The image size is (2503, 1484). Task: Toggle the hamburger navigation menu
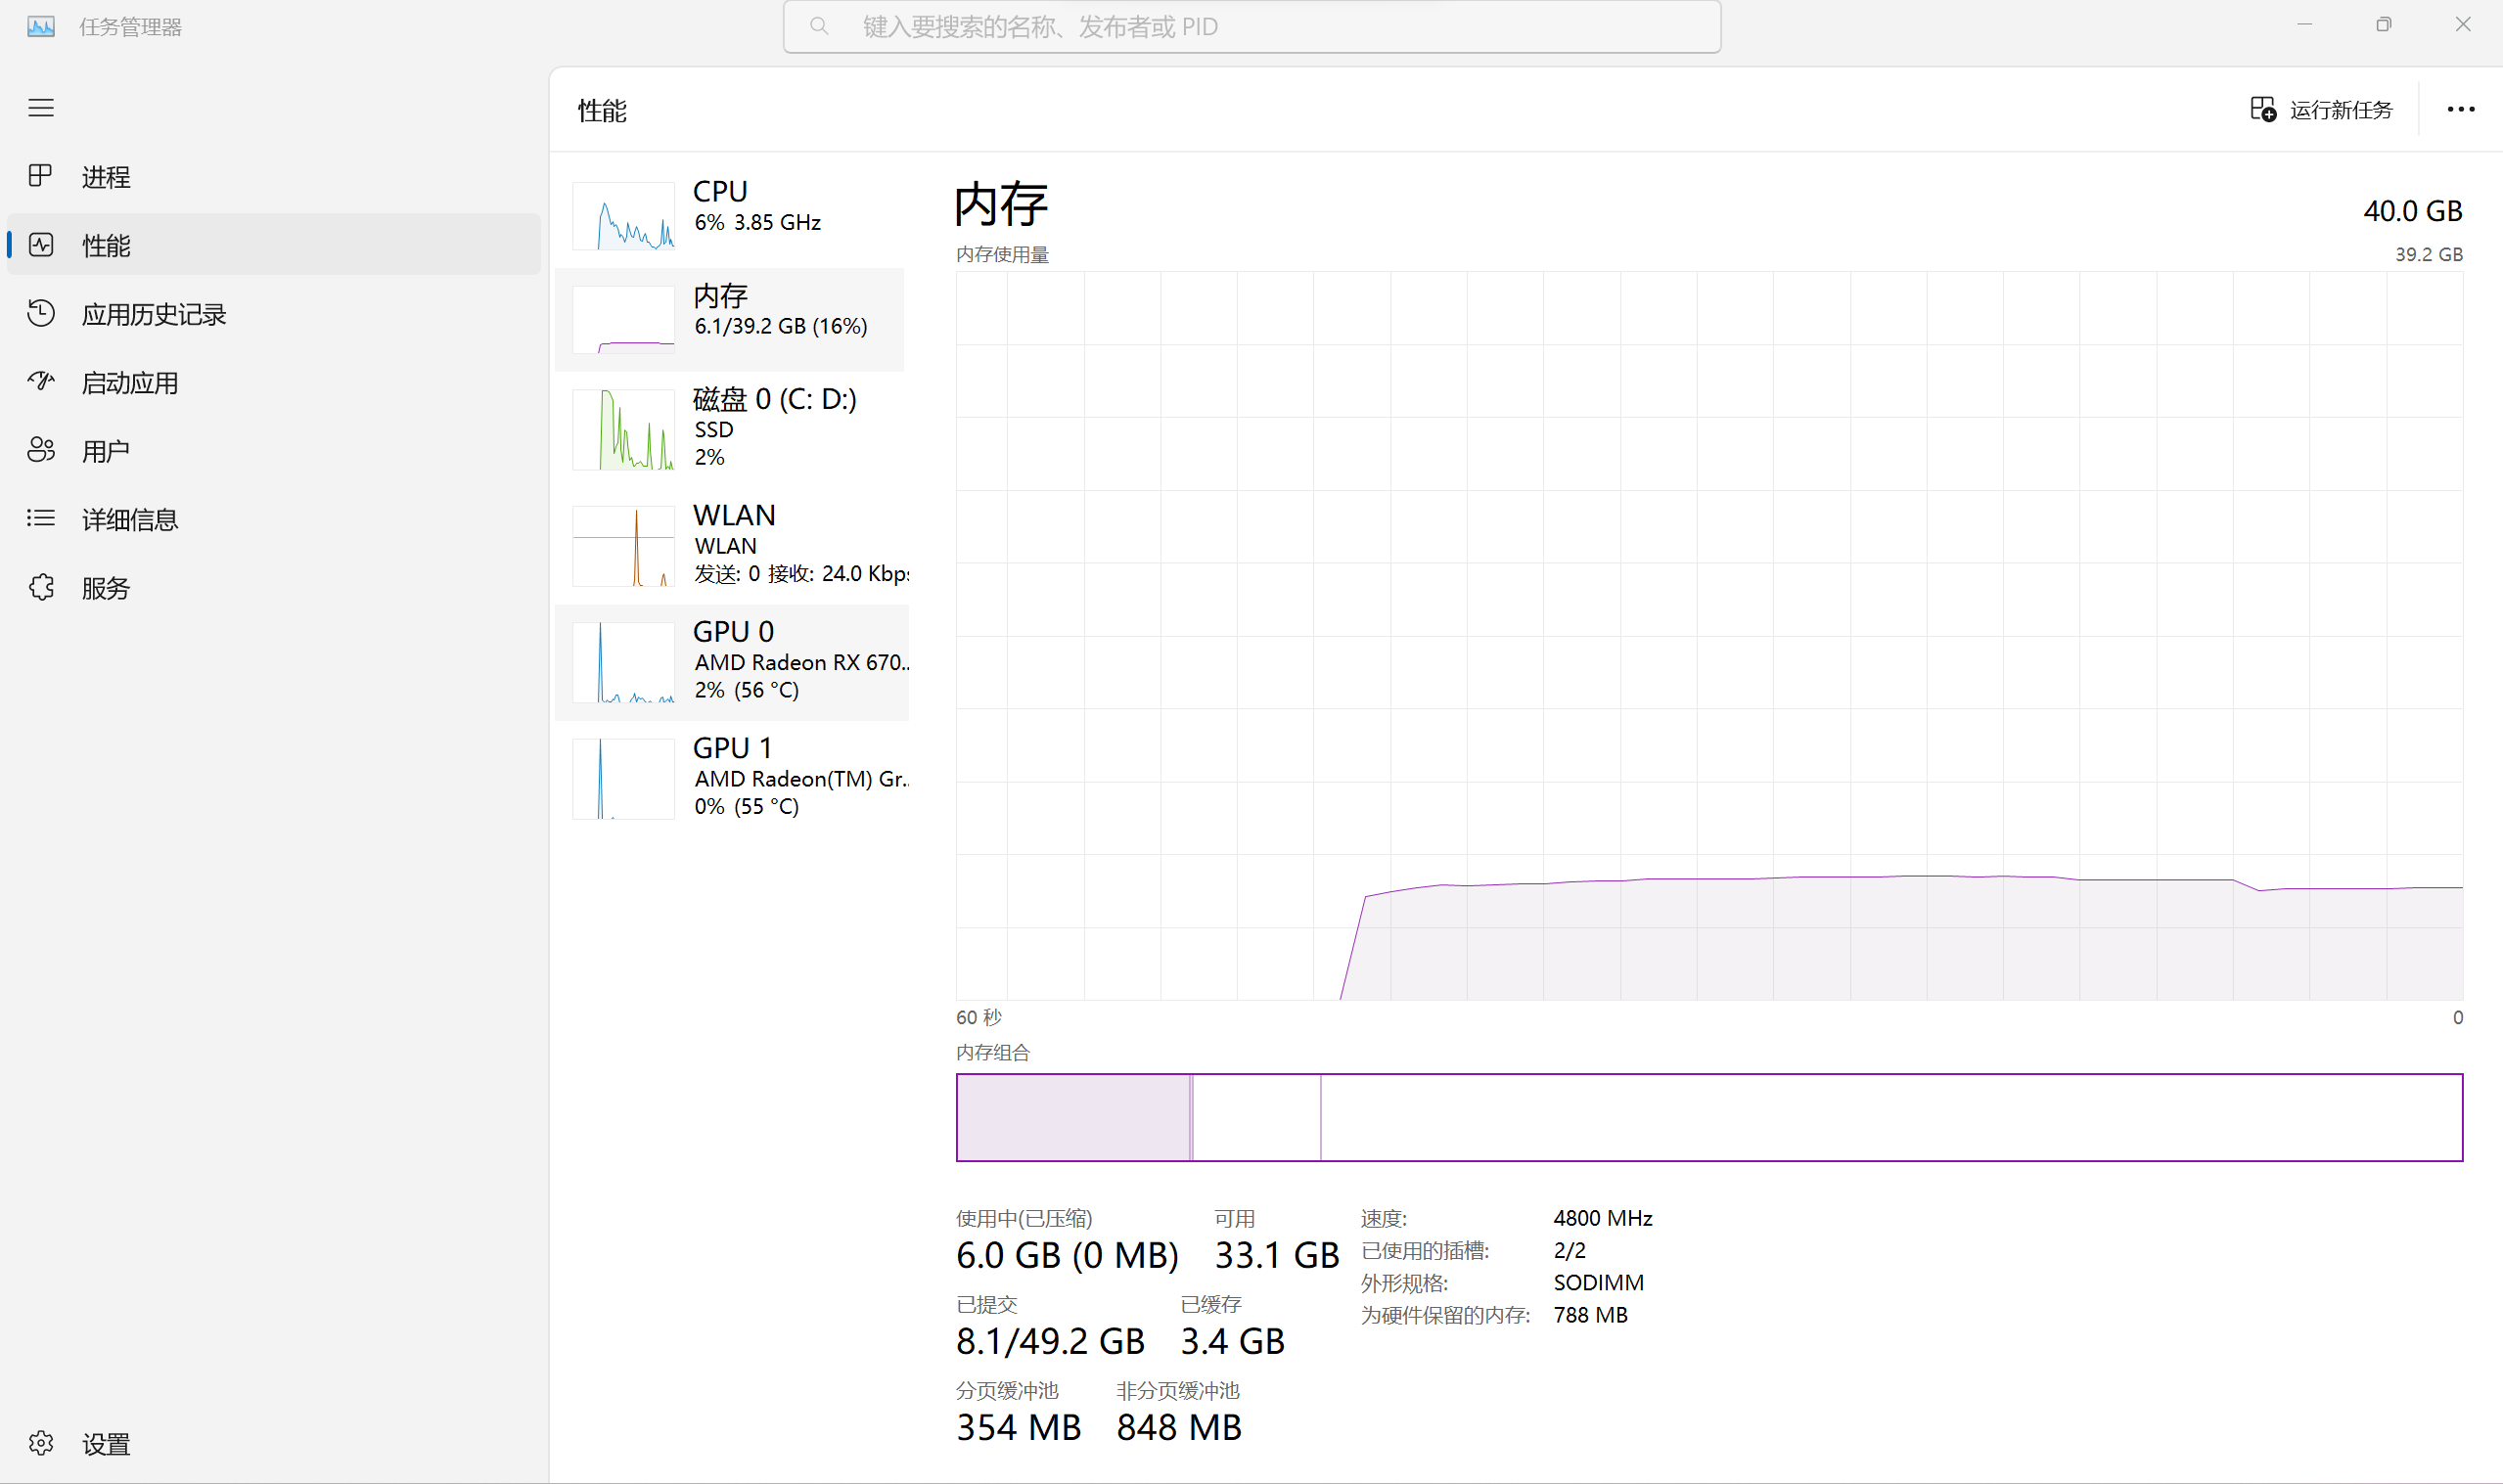[x=41, y=108]
